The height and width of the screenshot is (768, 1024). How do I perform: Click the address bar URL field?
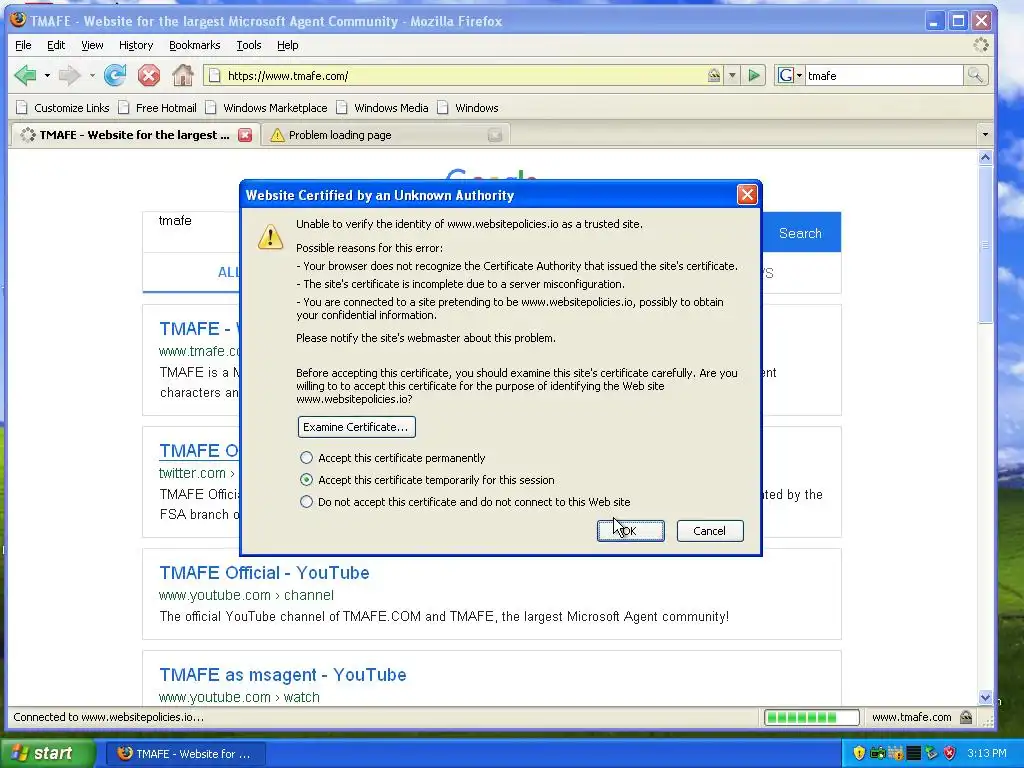click(462, 76)
